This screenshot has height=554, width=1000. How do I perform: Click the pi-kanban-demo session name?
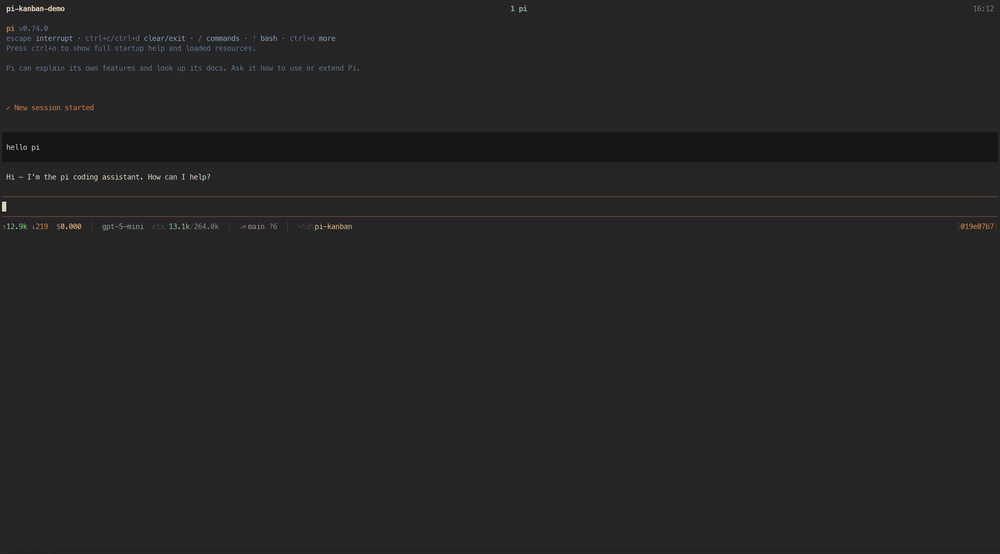tap(36, 9)
